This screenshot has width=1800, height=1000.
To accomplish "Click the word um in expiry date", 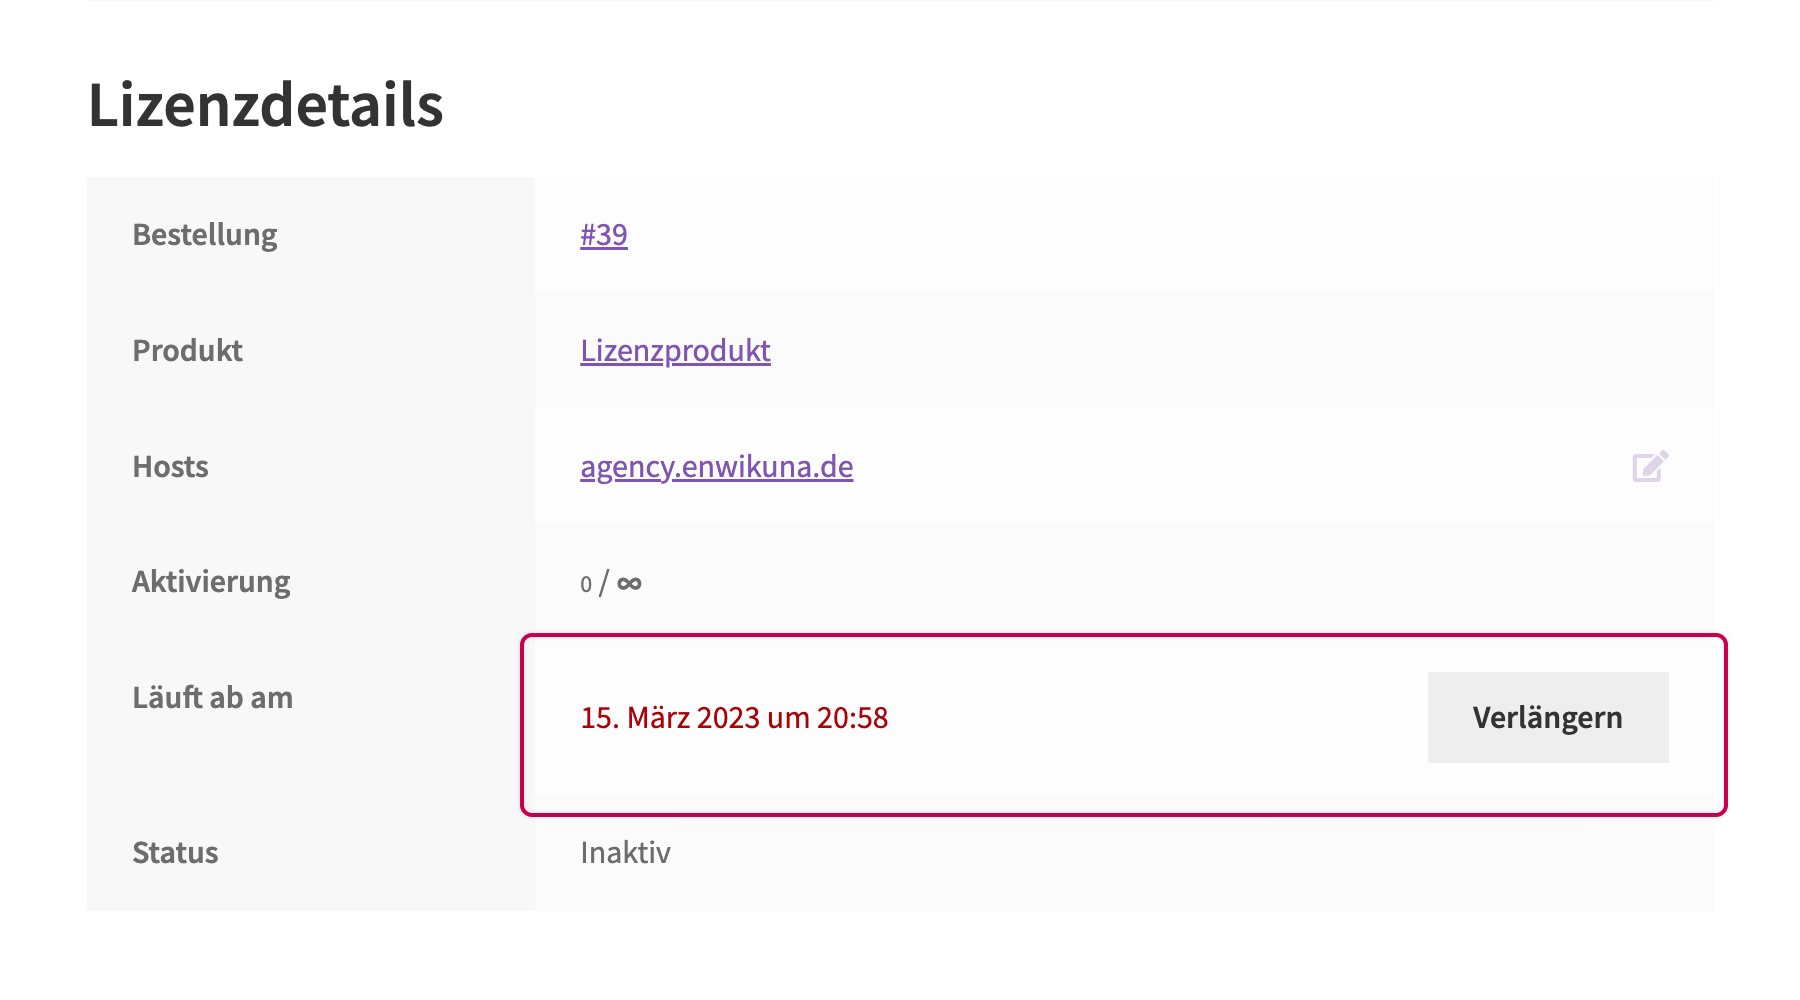I will [x=789, y=719].
